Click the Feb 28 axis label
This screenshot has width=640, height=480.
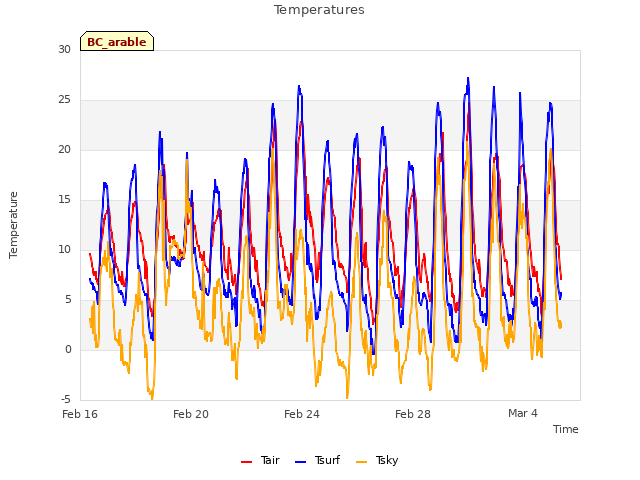[413, 414]
